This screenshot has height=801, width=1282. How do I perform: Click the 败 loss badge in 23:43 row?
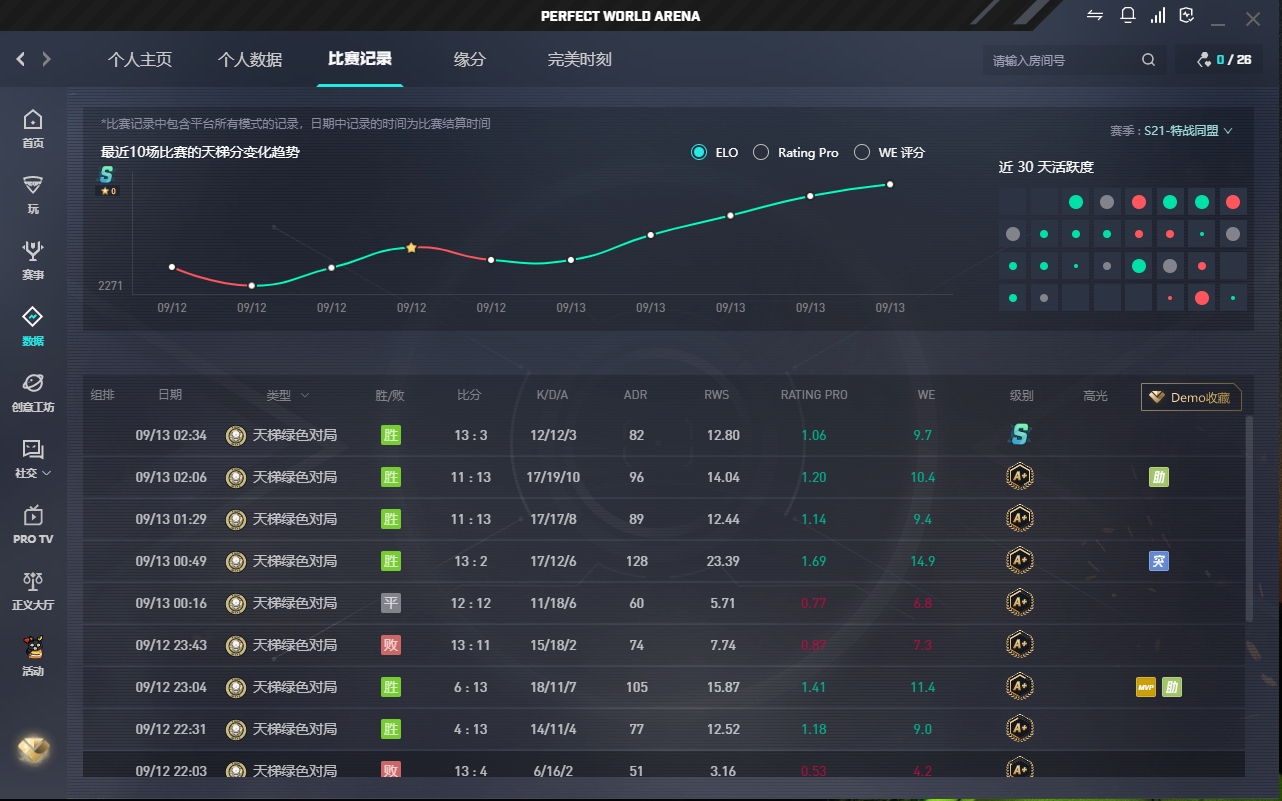point(391,645)
